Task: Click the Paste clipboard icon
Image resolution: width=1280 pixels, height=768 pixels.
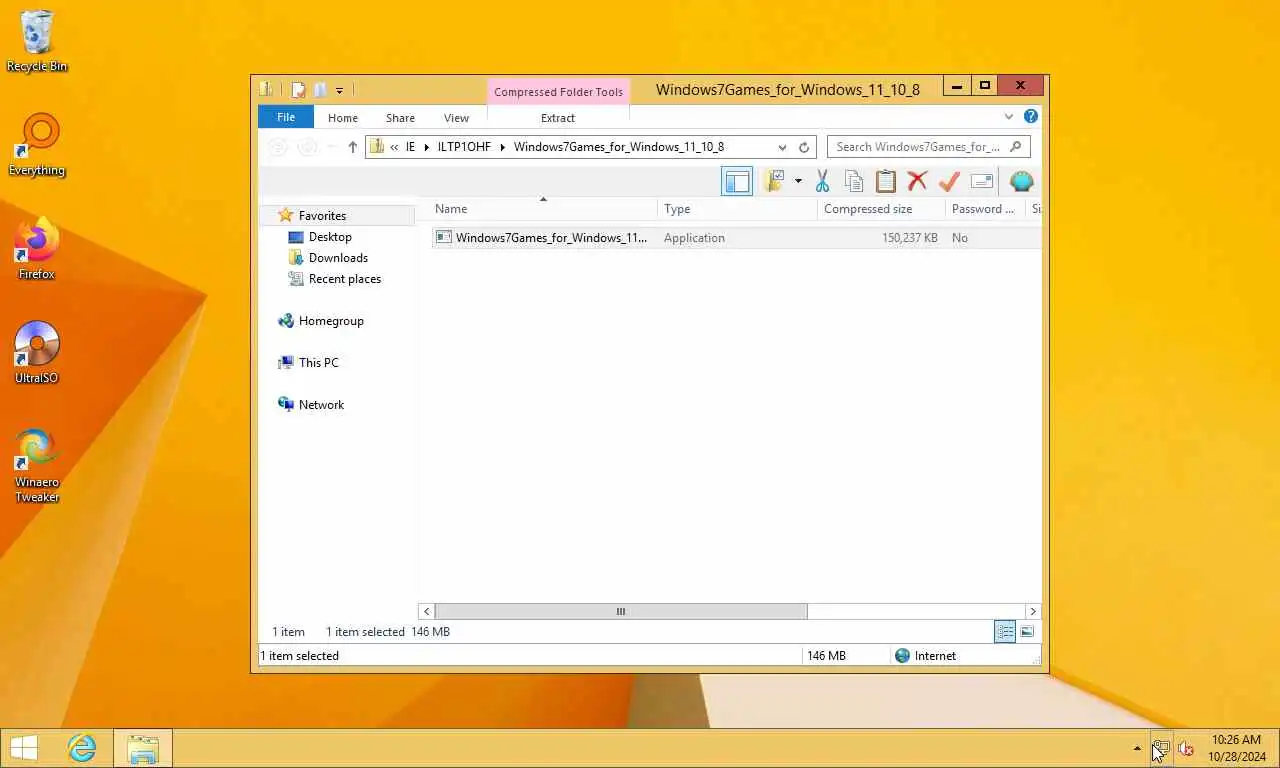Action: click(886, 181)
